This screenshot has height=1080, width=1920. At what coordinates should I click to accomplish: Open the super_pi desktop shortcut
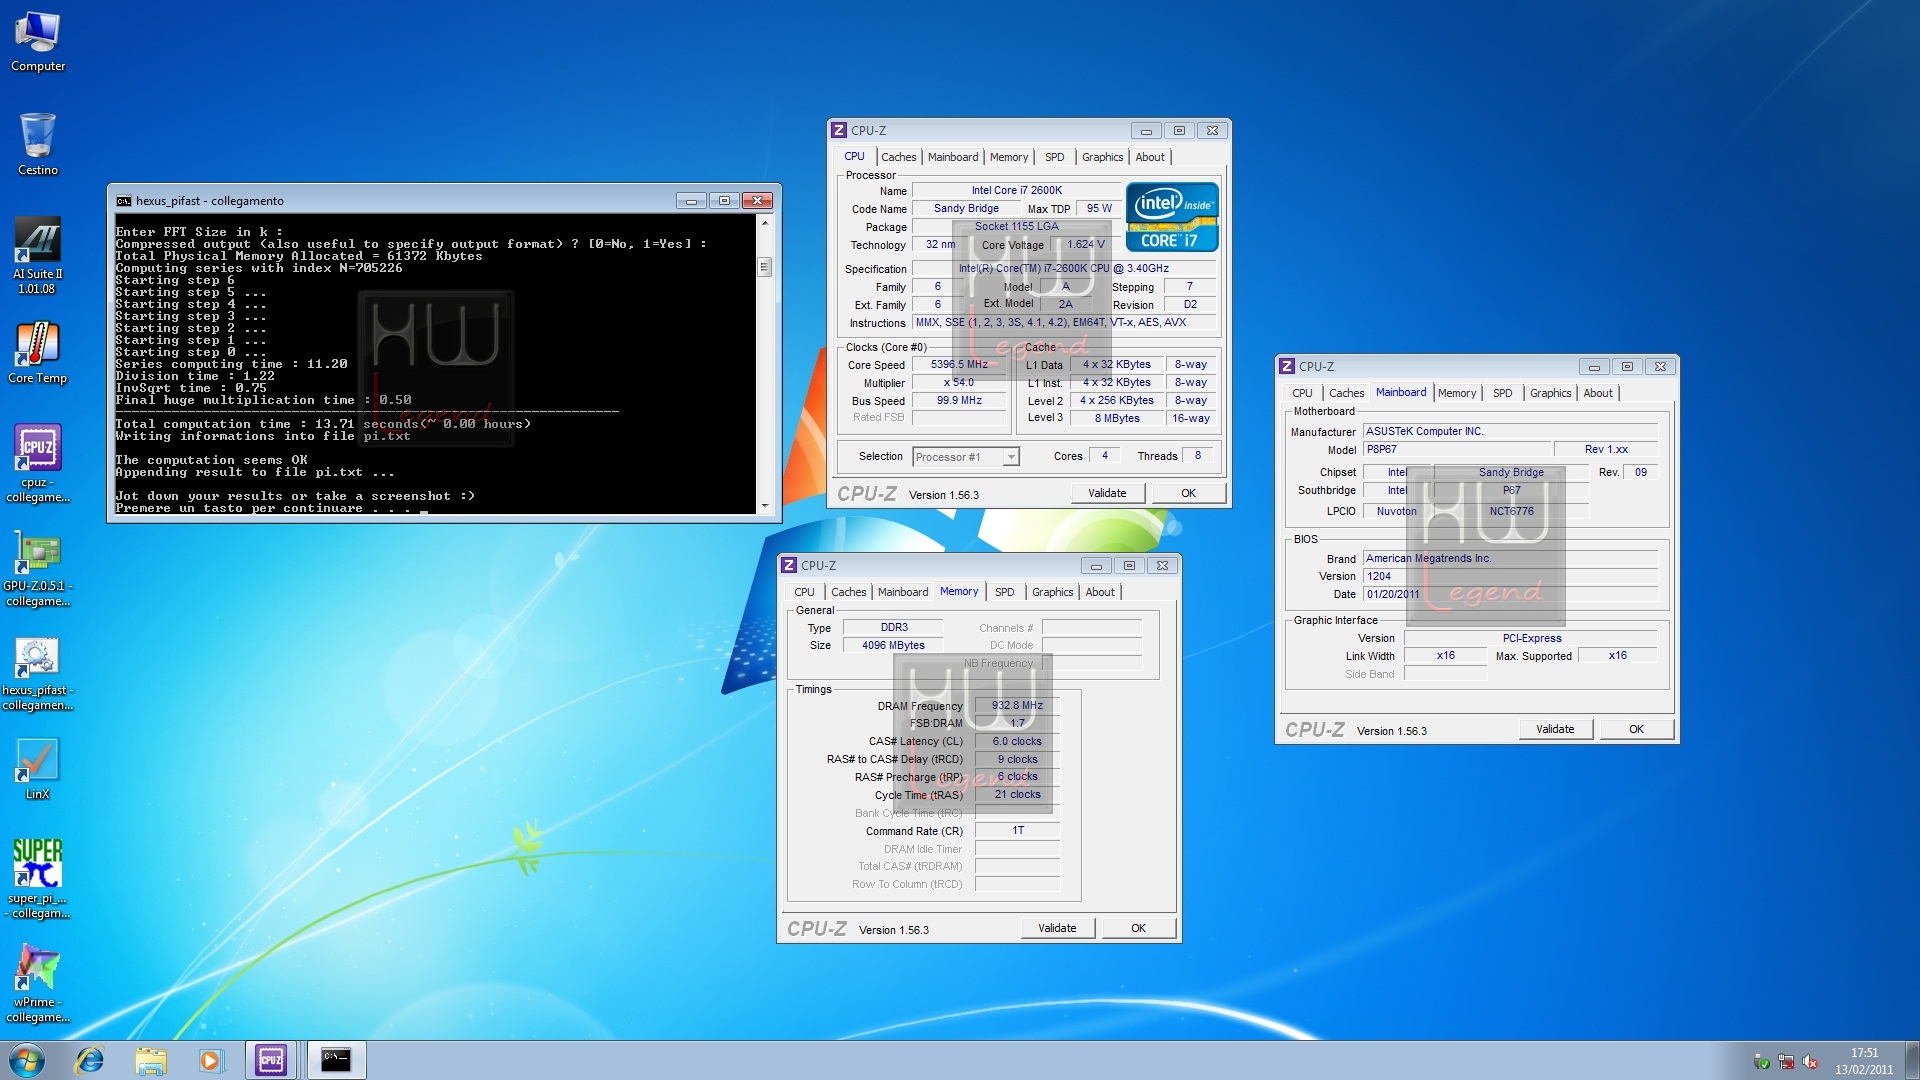37,880
